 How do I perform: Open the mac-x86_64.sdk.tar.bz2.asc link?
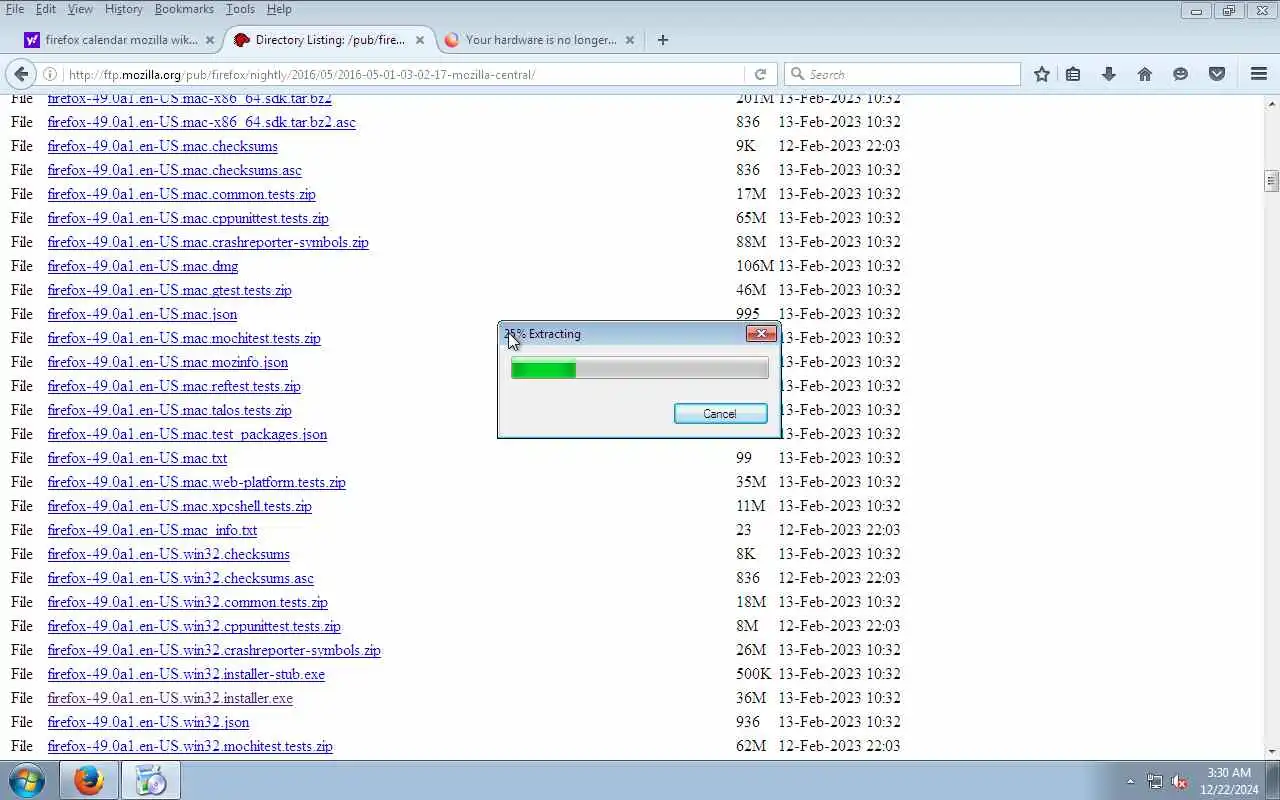pyautogui.click(x=202, y=122)
